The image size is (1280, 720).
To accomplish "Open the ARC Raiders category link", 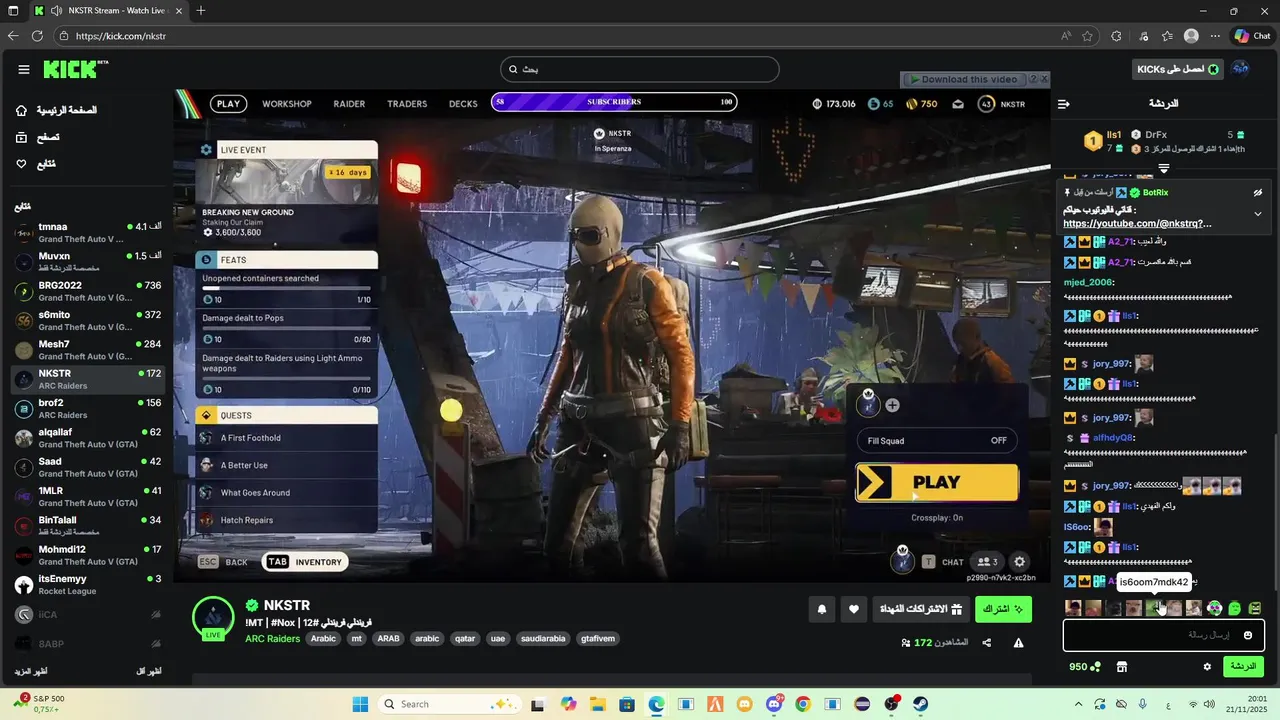I will 273,638.
